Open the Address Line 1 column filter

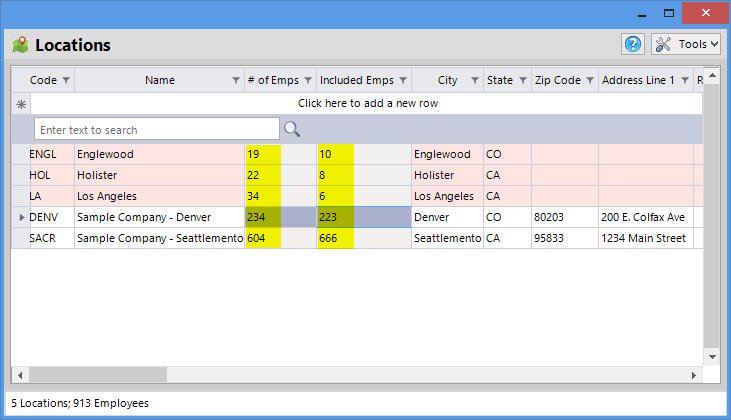pyautogui.click(x=685, y=80)
